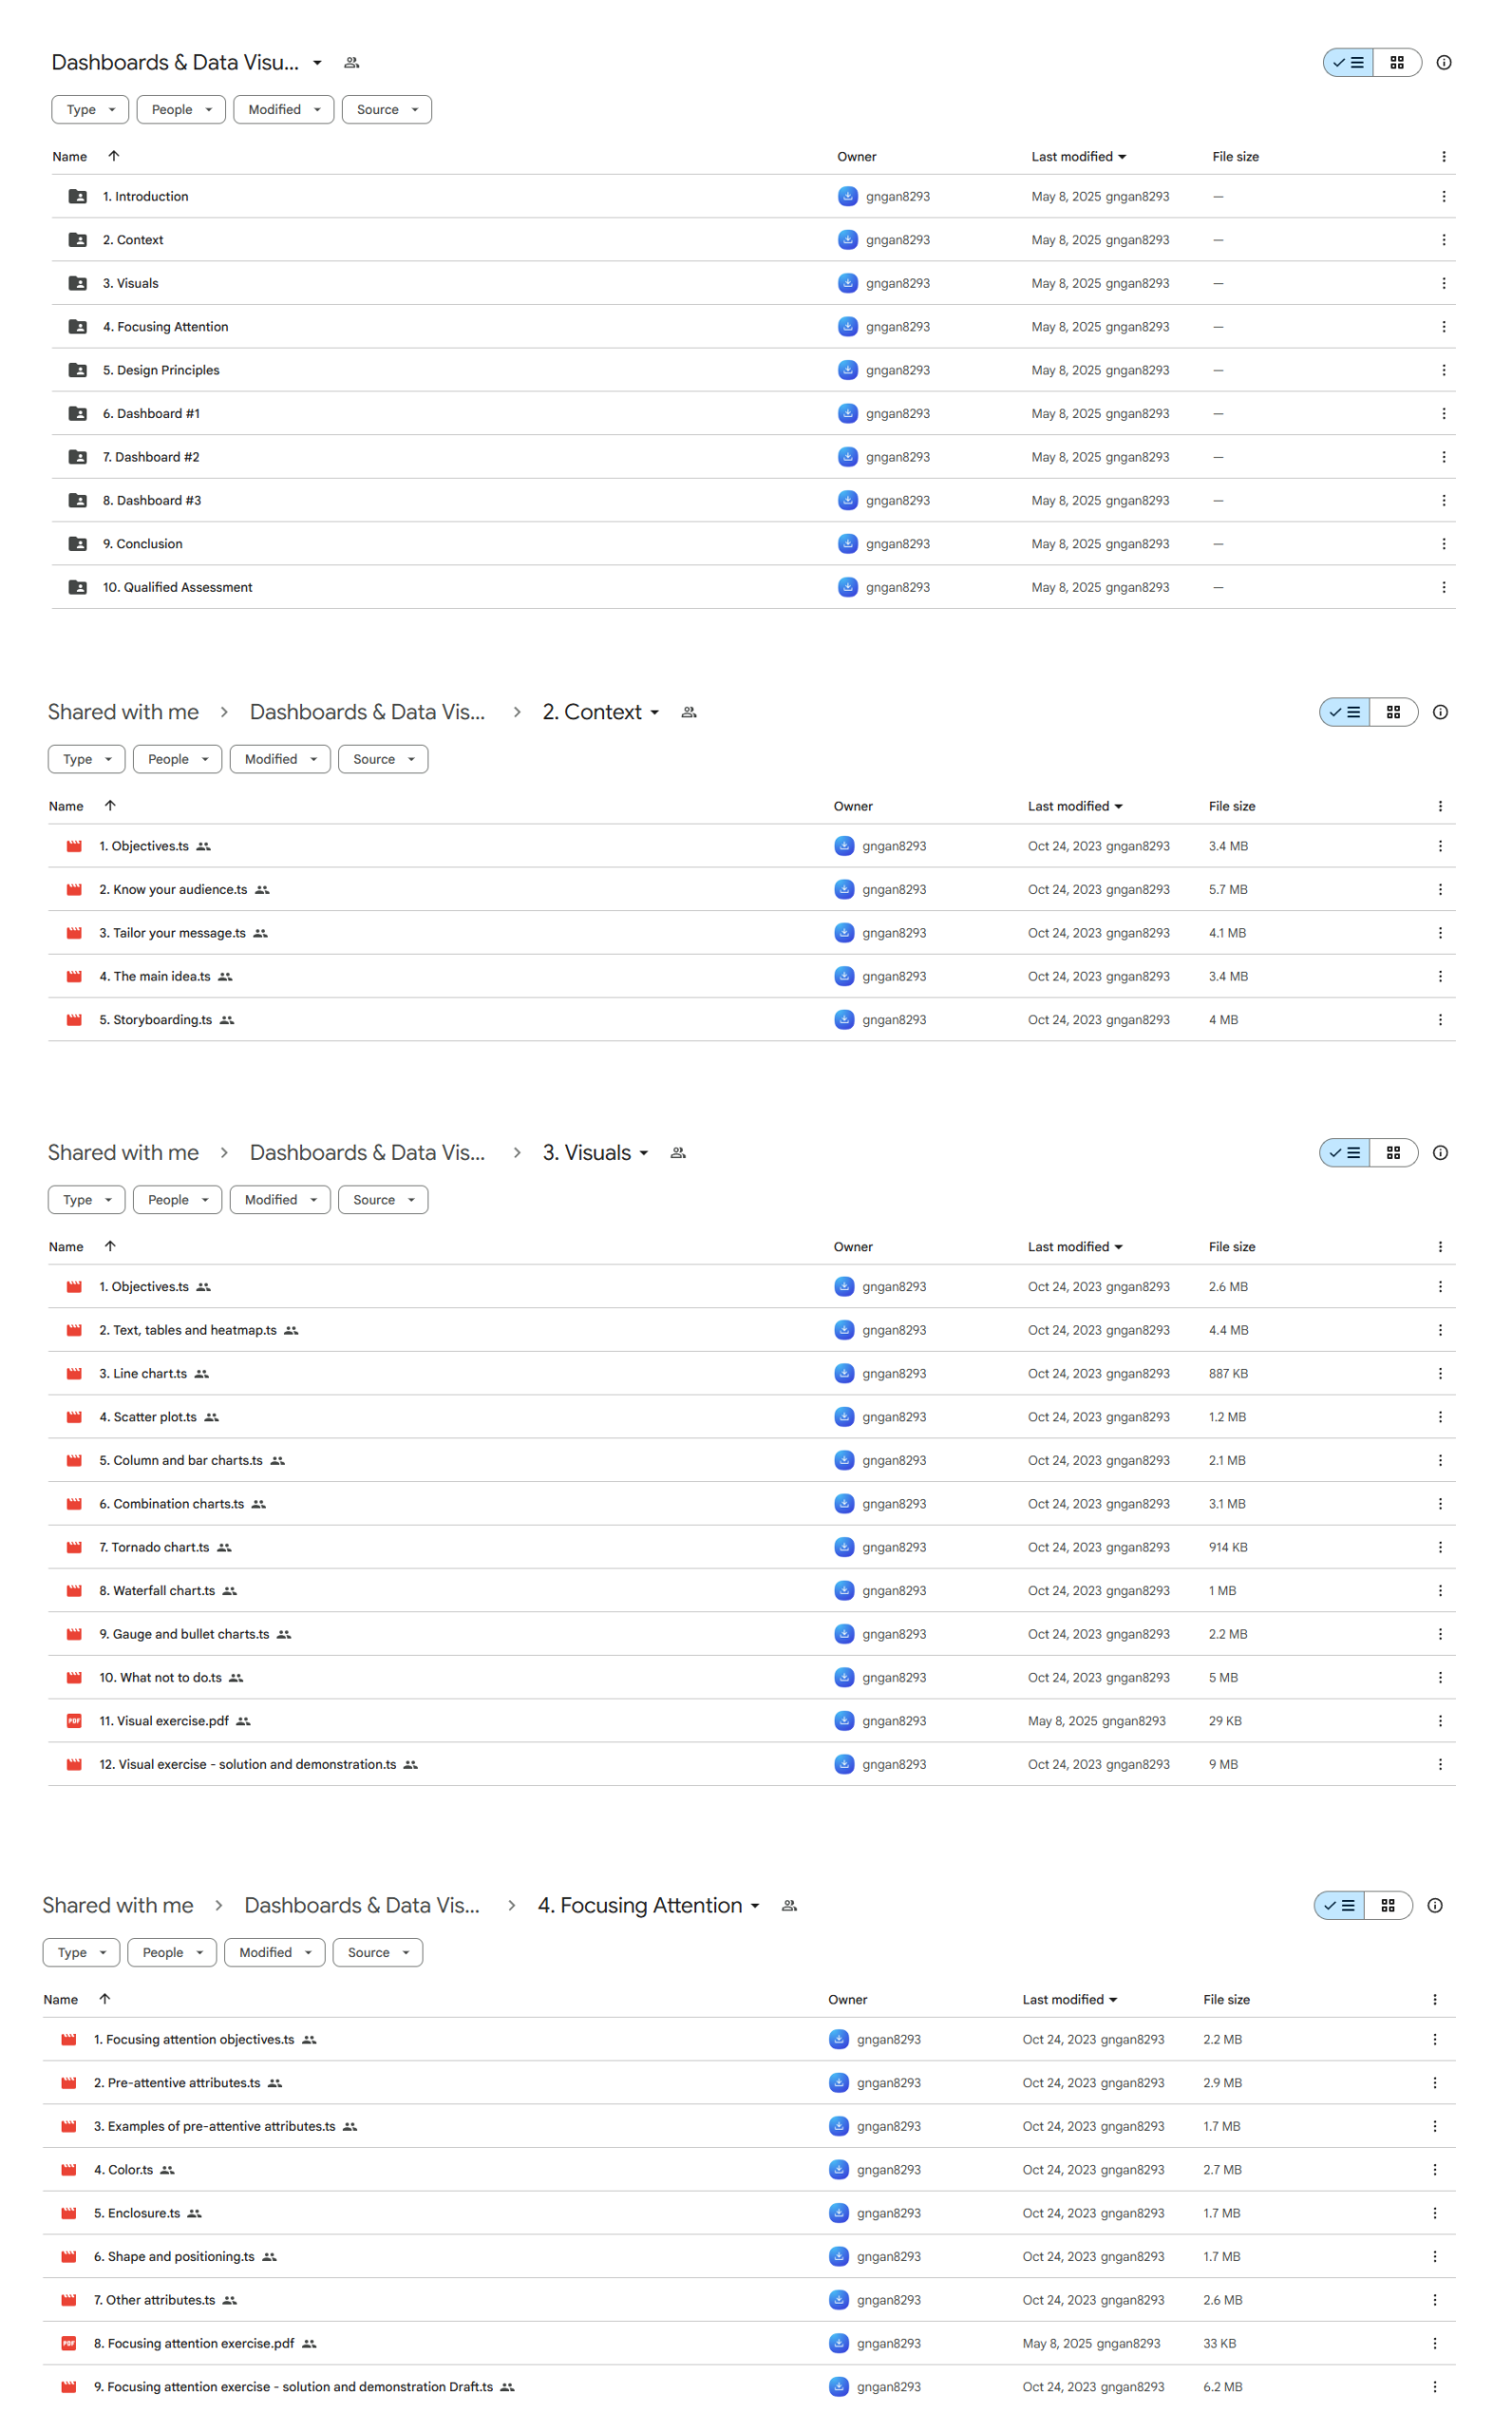1512x2432 pixels.
Task: Open Source filter in 2. Context section
Action: pyautogui.click(x=383, y=759)
